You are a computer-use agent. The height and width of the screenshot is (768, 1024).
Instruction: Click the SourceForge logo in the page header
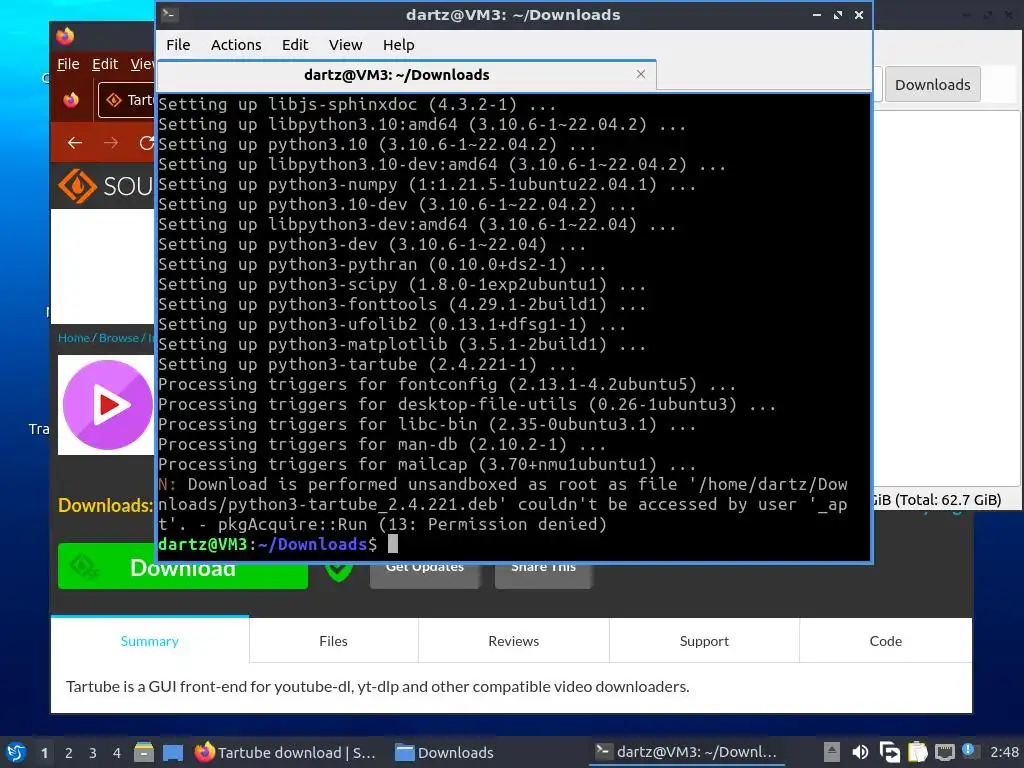click(106, 186)
